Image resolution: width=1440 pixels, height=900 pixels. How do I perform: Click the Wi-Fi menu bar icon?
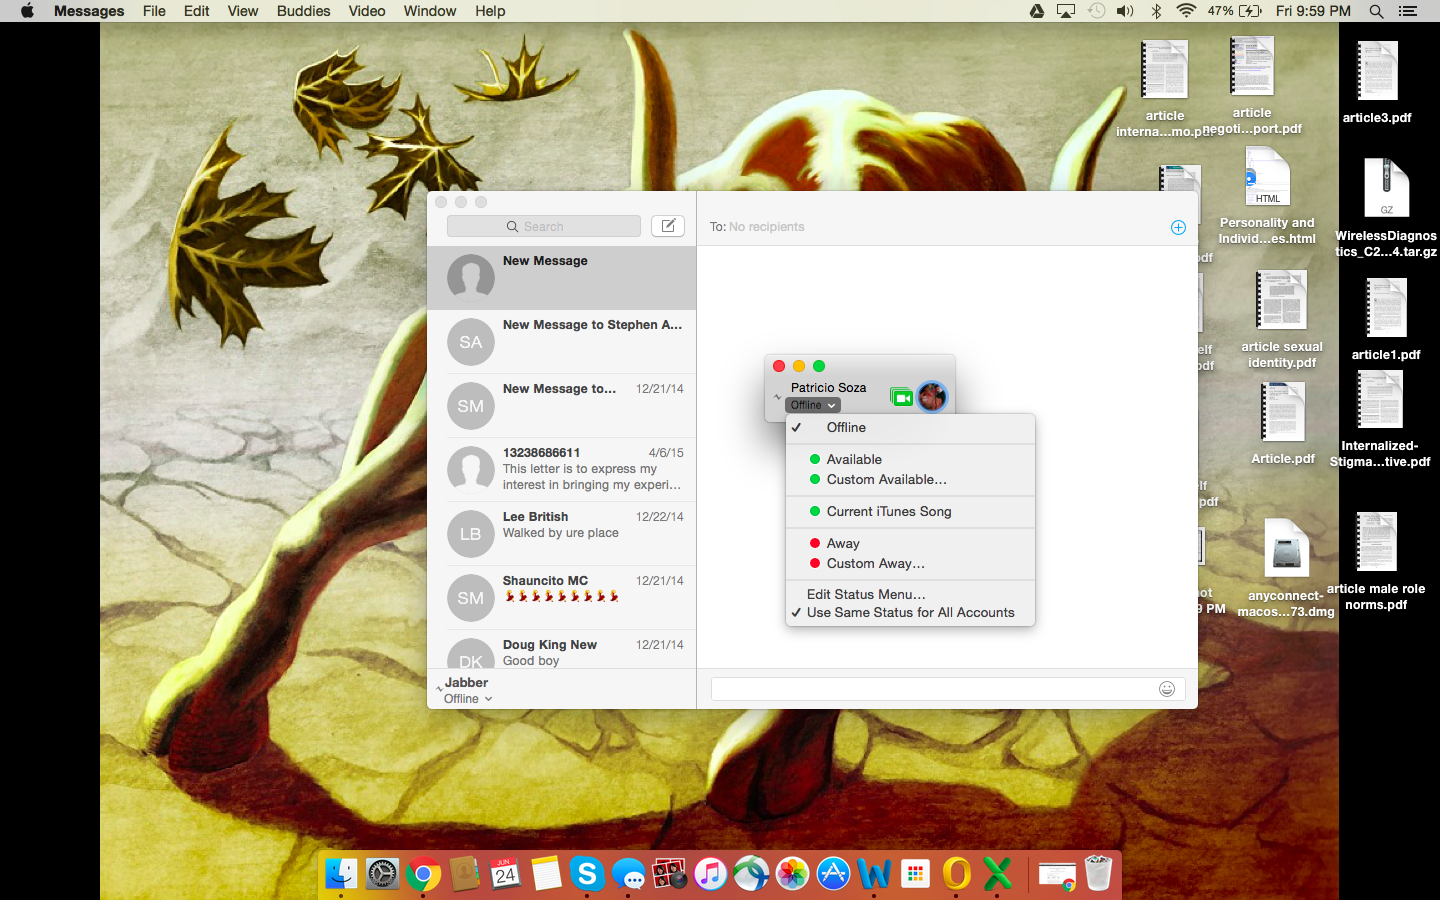pos(1186,11)
